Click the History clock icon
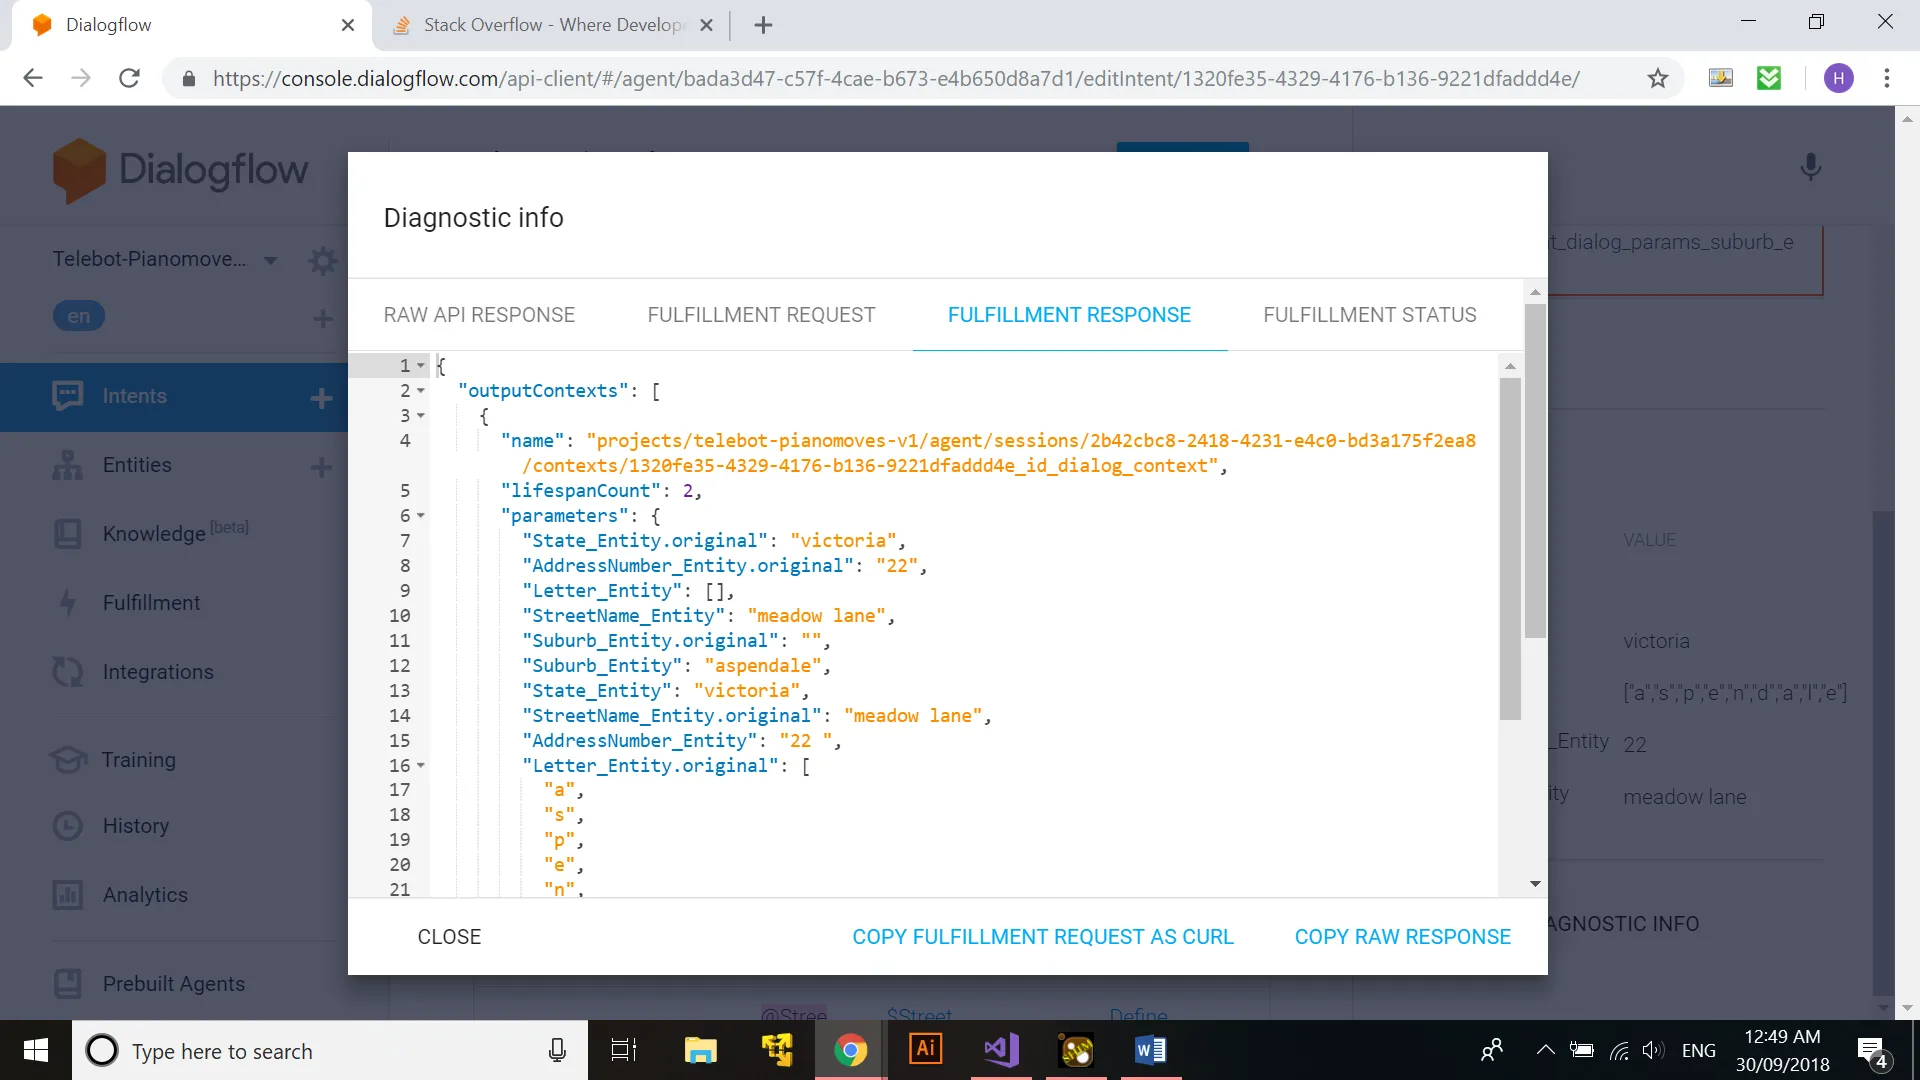Image resolution: width=1920 pixels, height=1080 pixels. (x=67, y=826)
